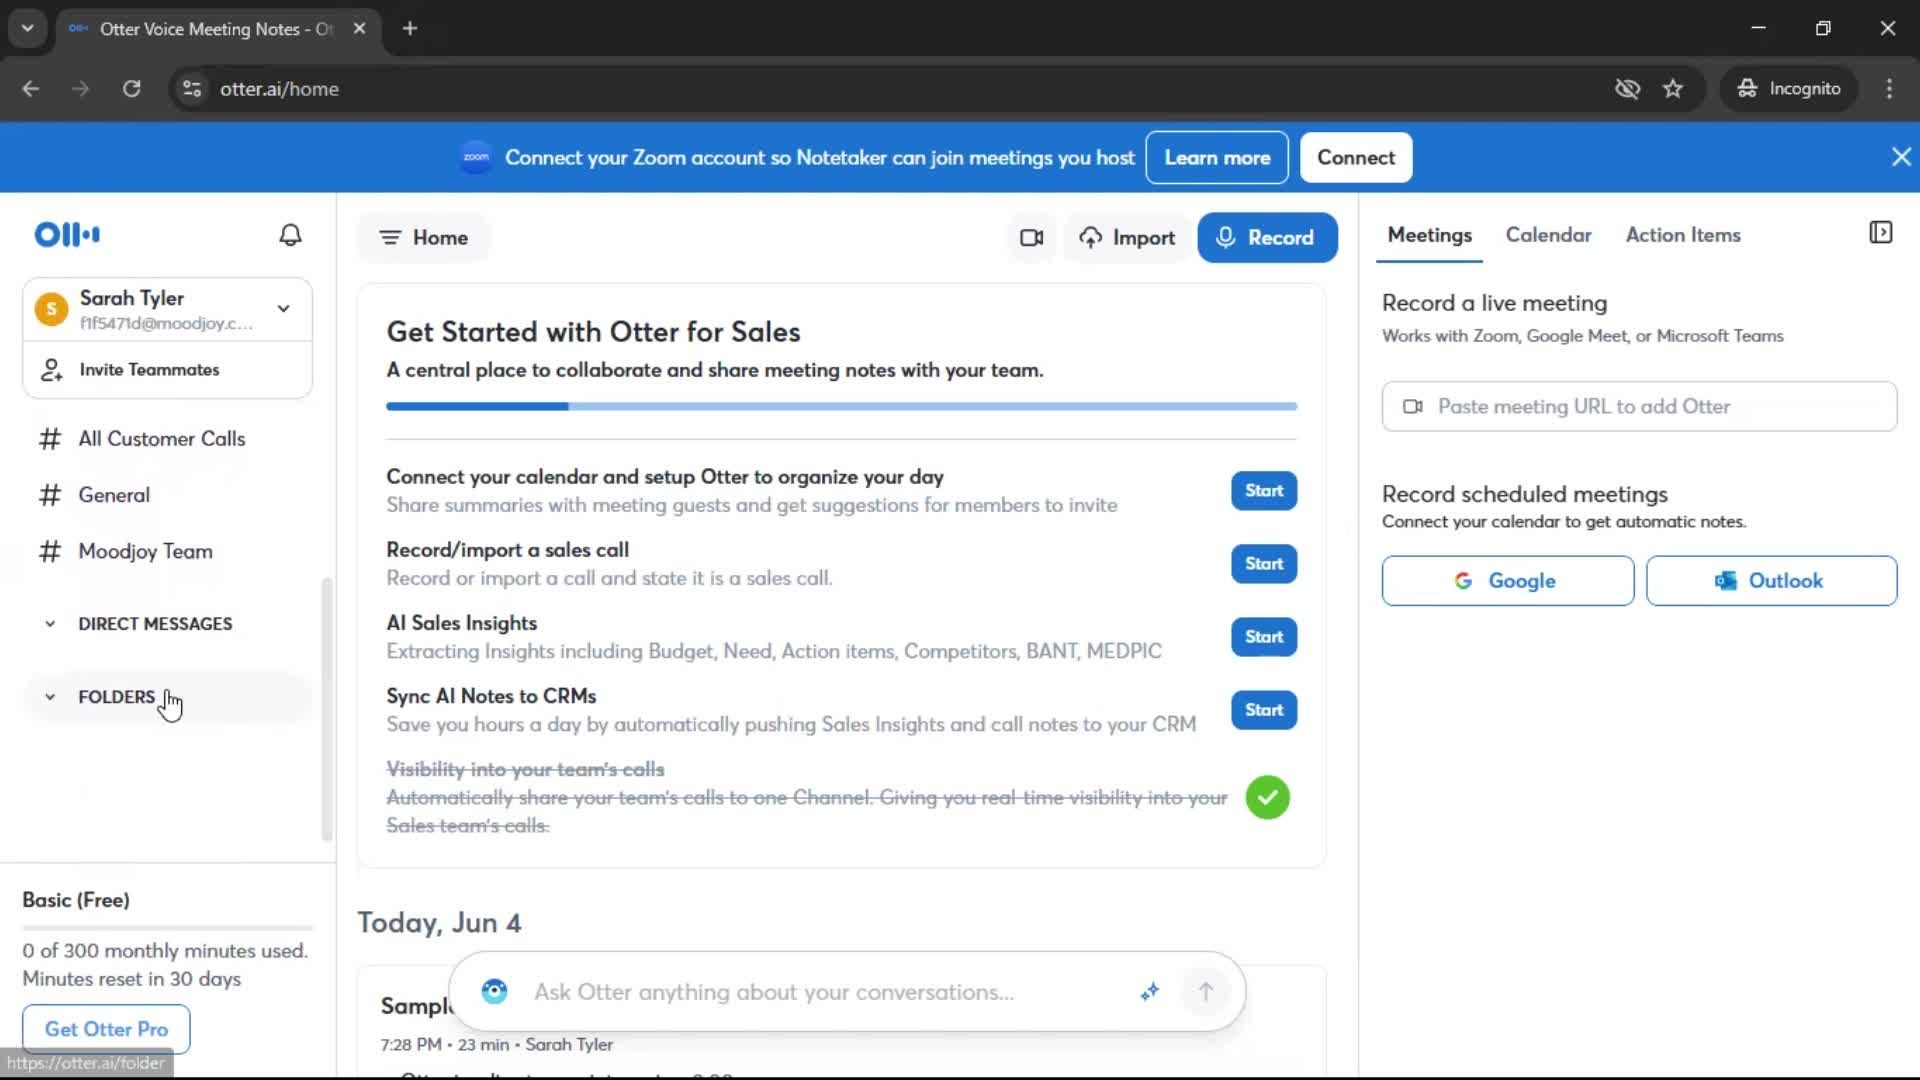Click the green completed checkmark
This screenshot has width=1920, height=1080.
(x=1267, y=798)
